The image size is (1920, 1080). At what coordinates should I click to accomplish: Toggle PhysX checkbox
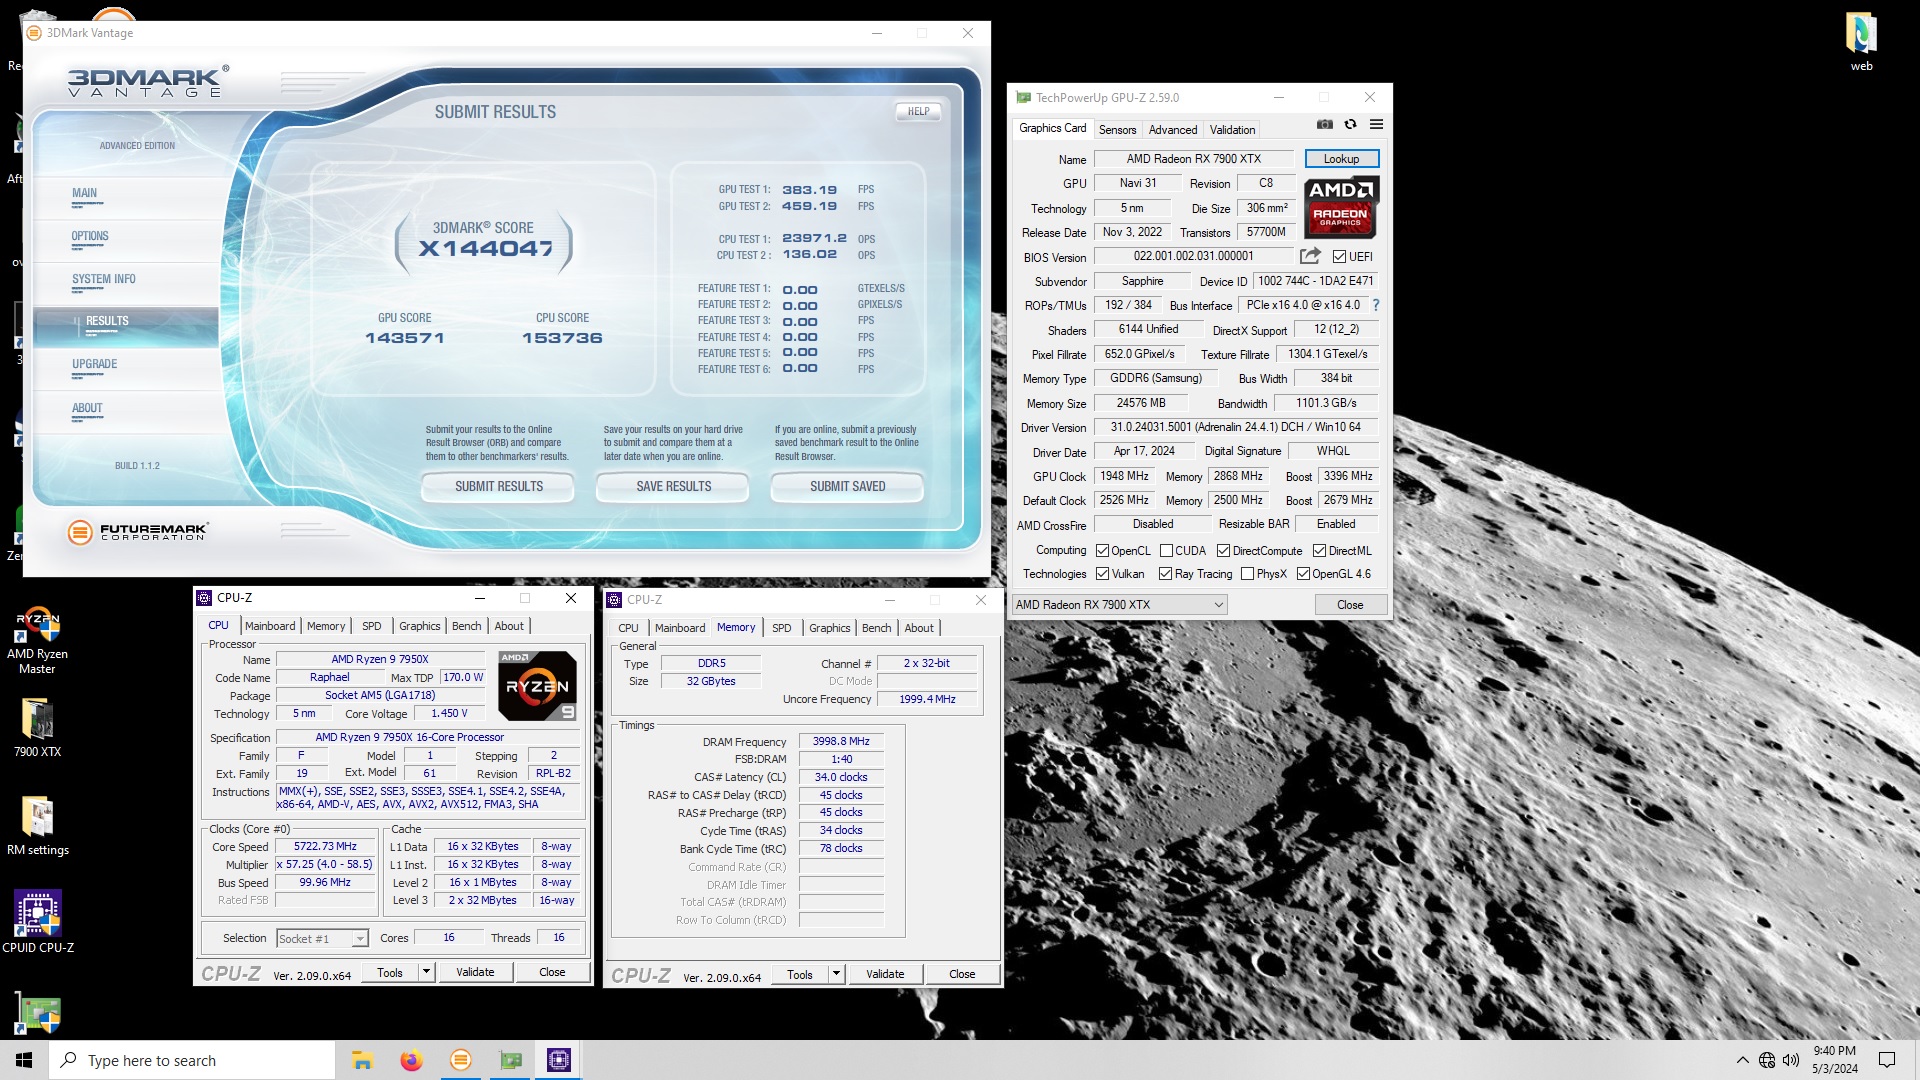pyautogui.click(x=1247, y=574)
